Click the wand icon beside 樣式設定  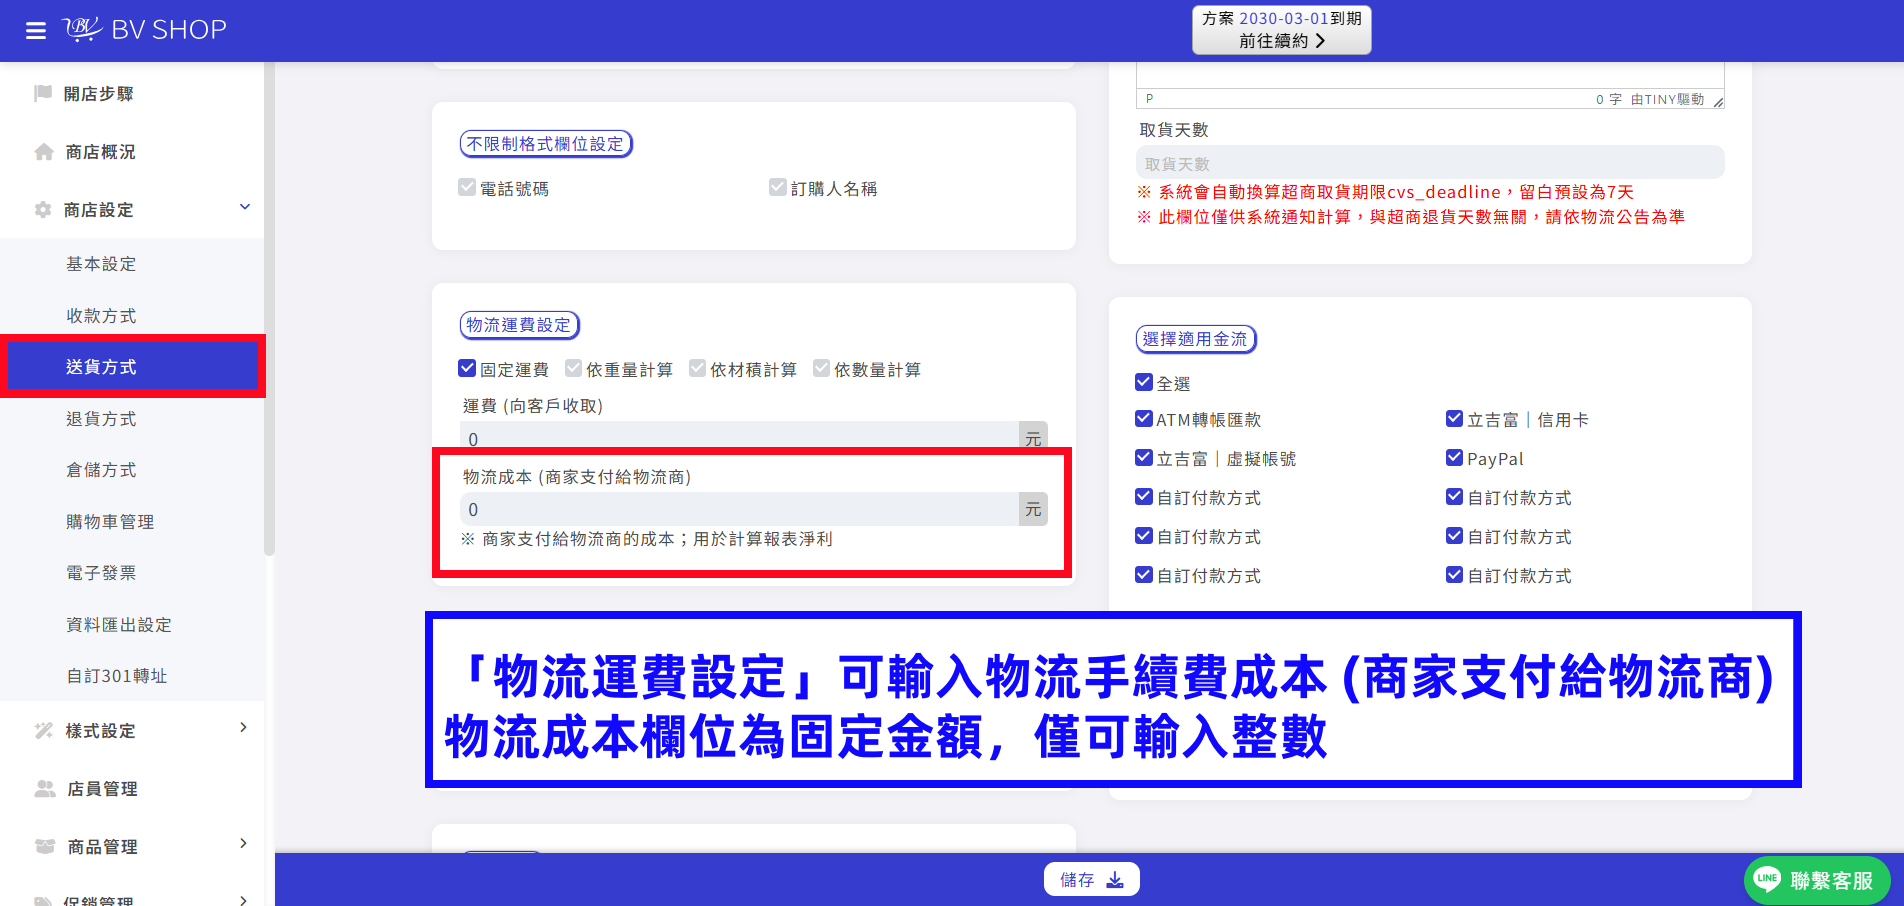pos(44,731)
